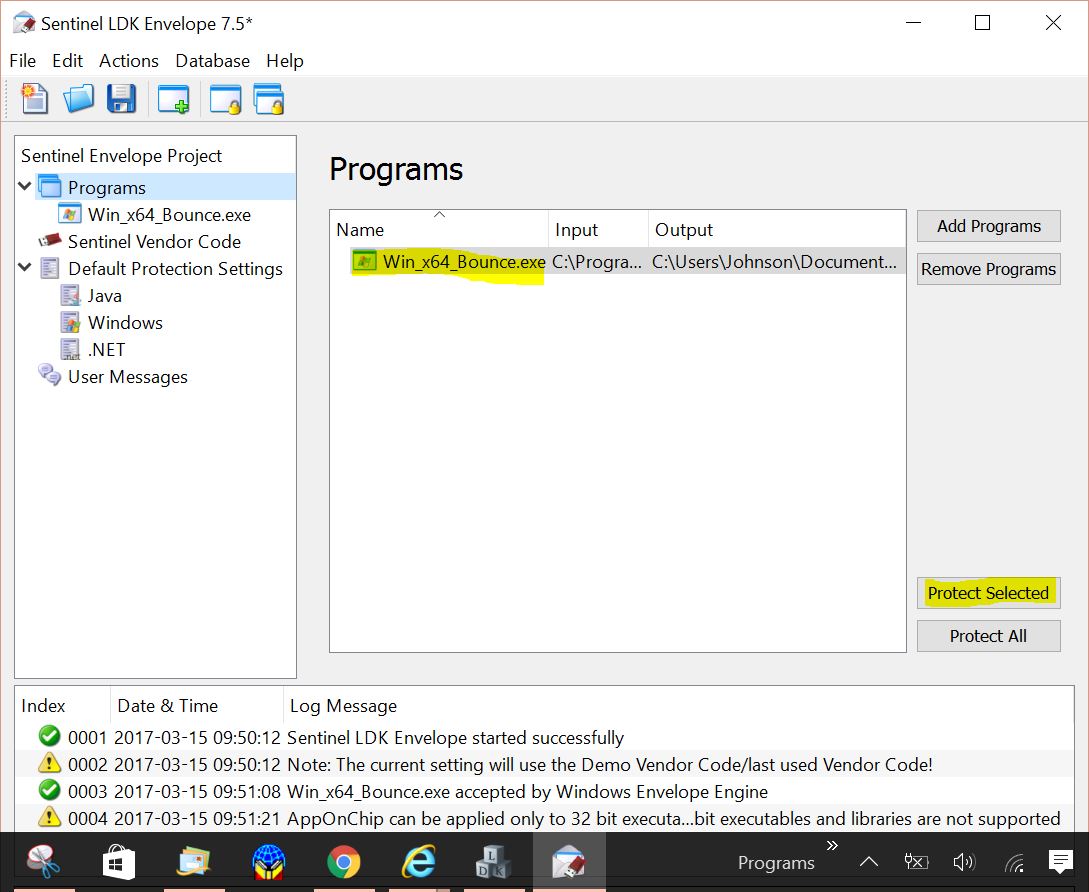Screen dimensions: 1089x892
Task: Open Snipping Tool from the taskbar
Action: tap(43, 861)
